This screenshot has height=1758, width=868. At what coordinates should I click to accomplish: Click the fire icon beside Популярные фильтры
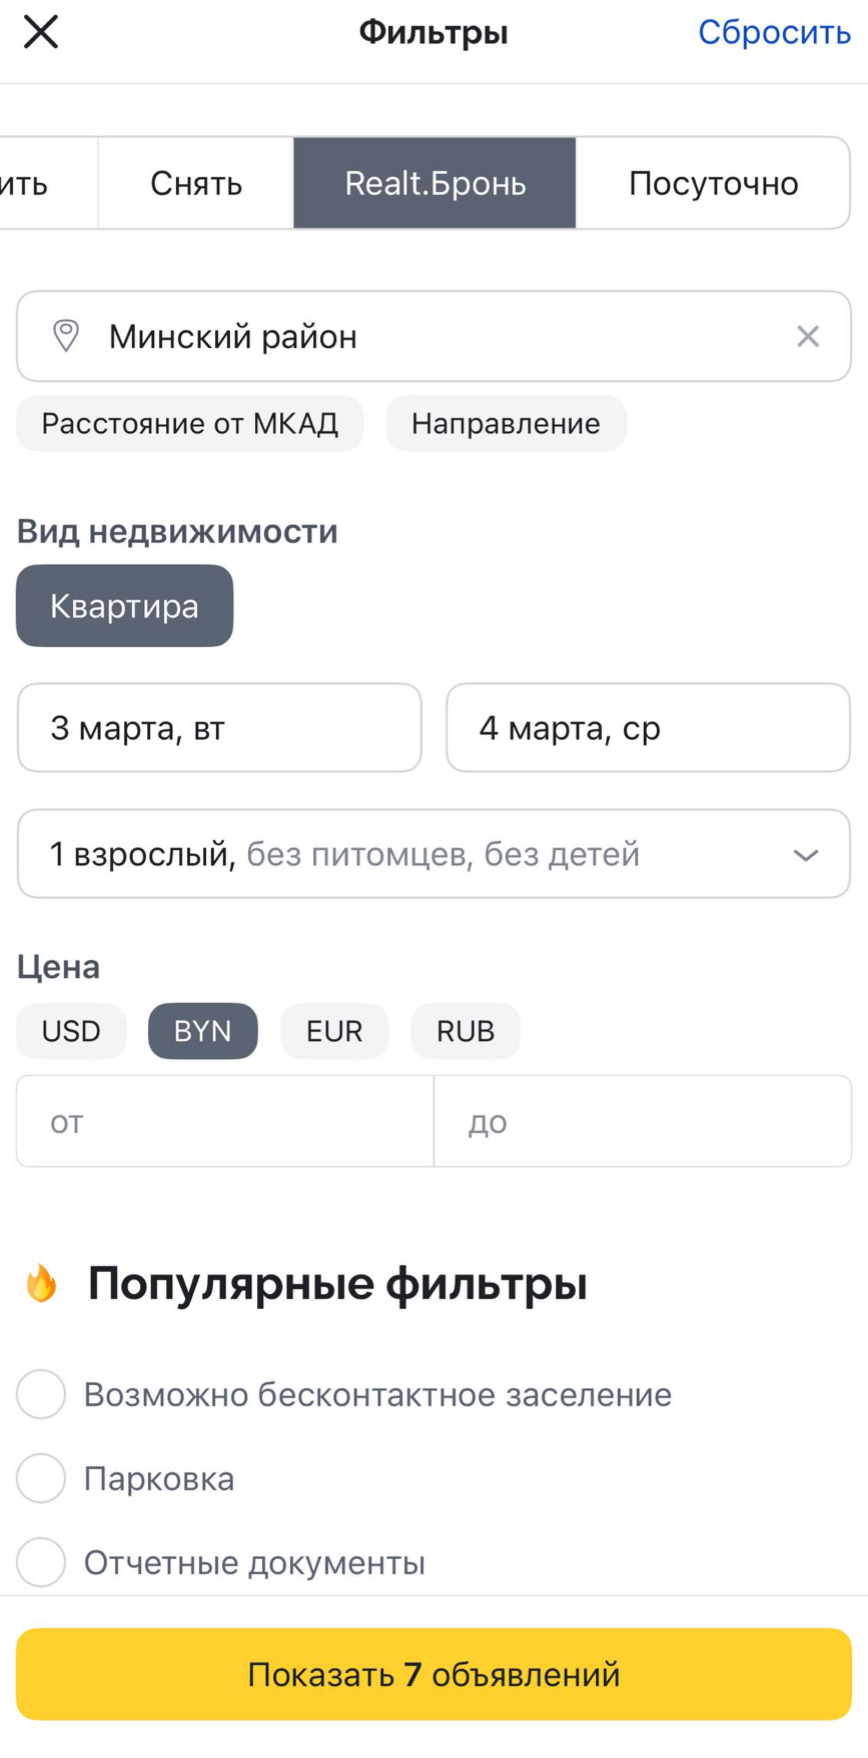pyautogui.click(x=41, y=1283)
